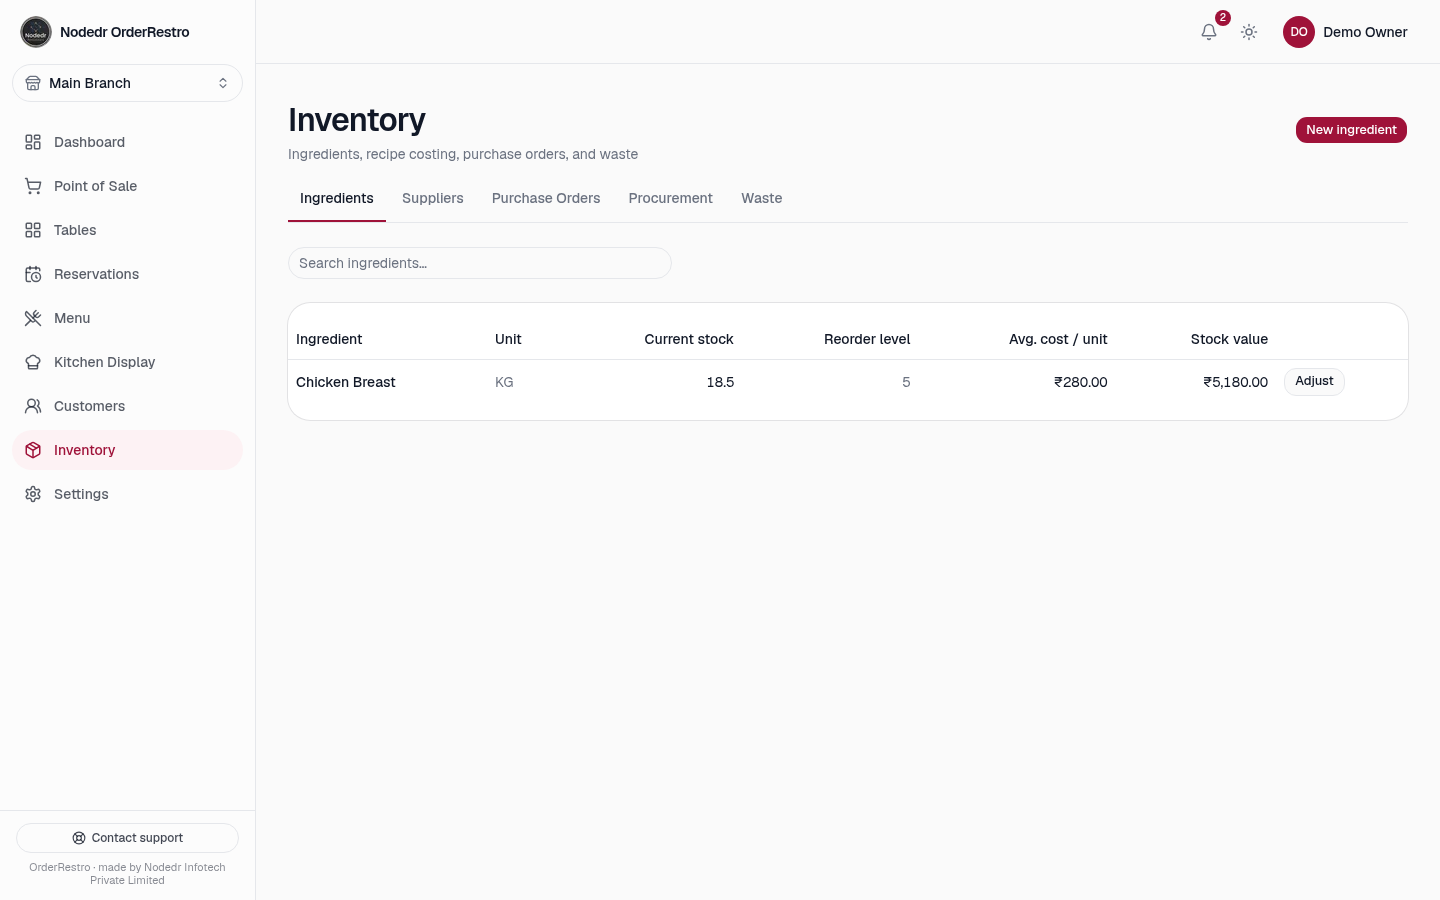Image resolution: width=1440 pixels, height=900 pixels.
Task: Click the KG unit cell
Action: (x=504, y=382)
